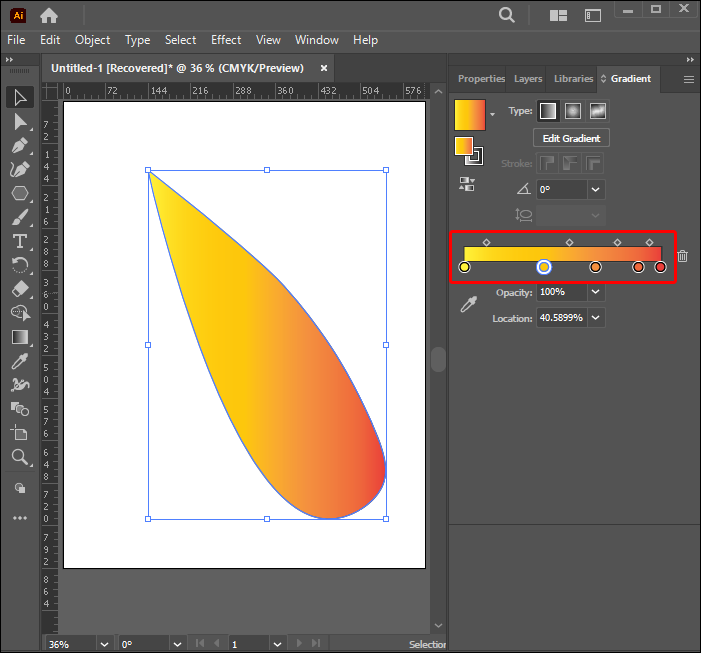Expand the Opacity dropdown
Screen dimensions: 701x653
[x=596, y=292]
